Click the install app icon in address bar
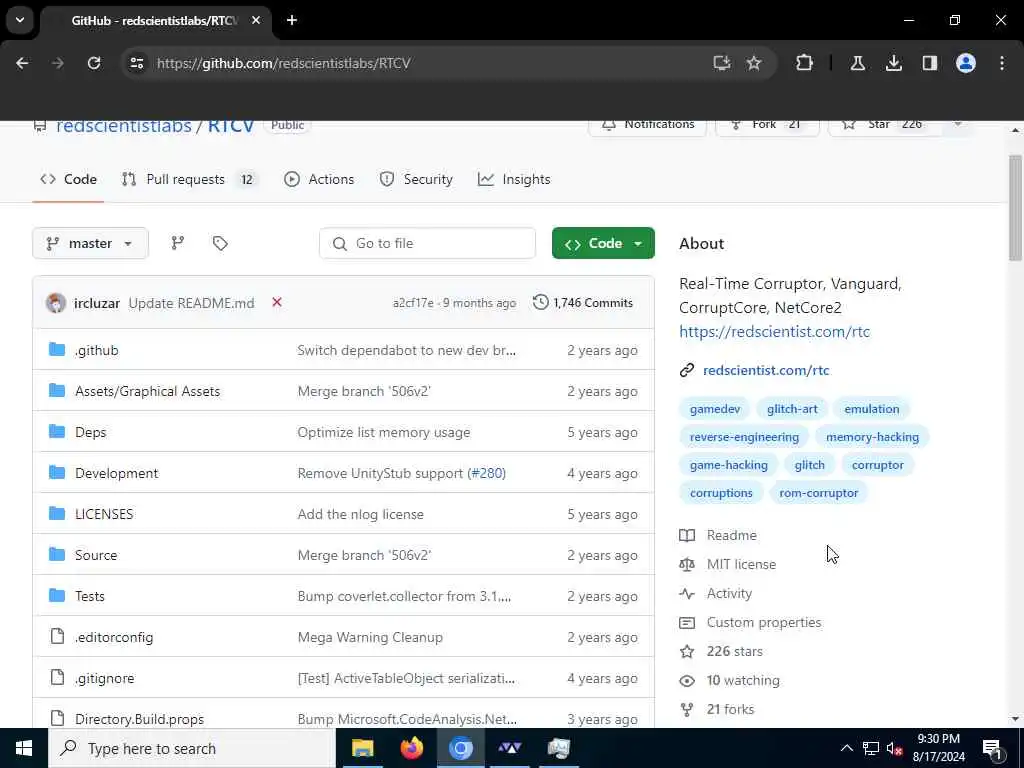 point(722,63)
